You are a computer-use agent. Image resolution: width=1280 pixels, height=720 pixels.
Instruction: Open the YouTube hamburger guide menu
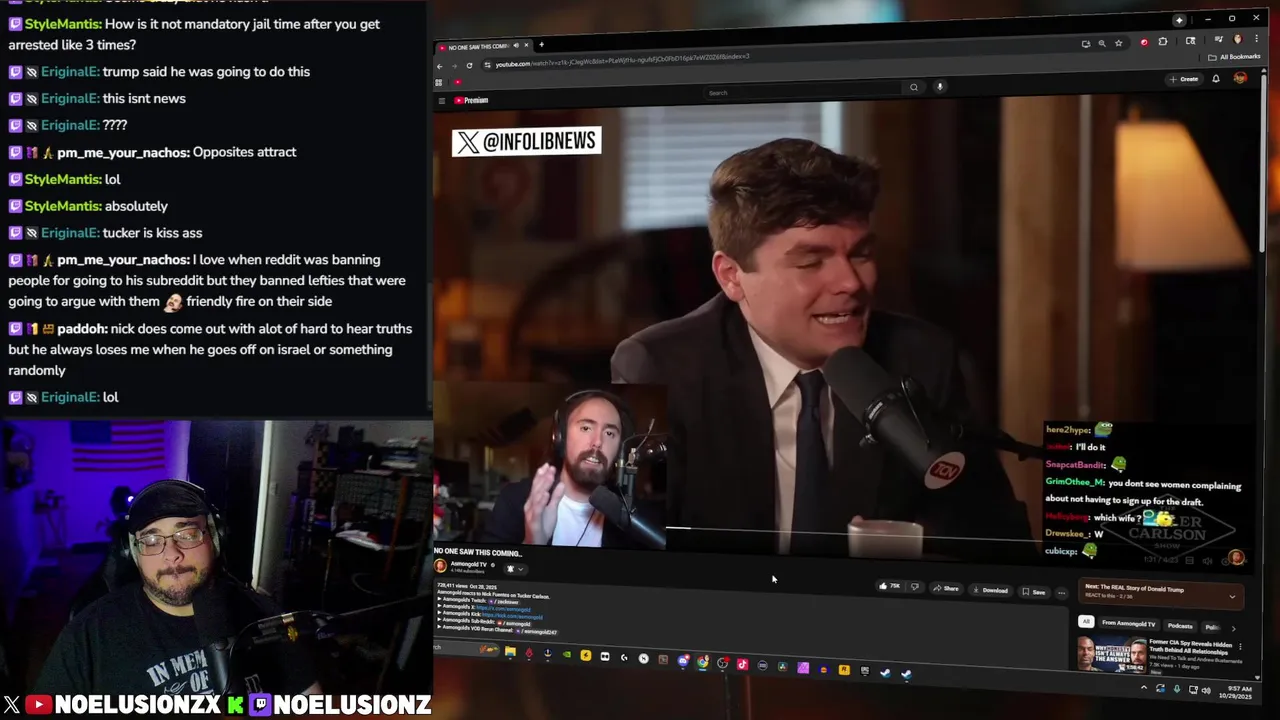click(442, 101)
